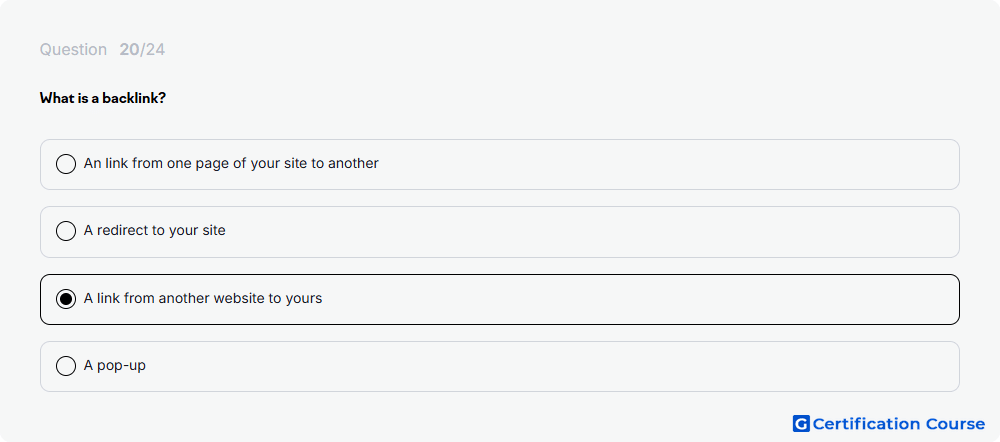
Task: Click the gray "Question" label
Action: coord(73,50)
